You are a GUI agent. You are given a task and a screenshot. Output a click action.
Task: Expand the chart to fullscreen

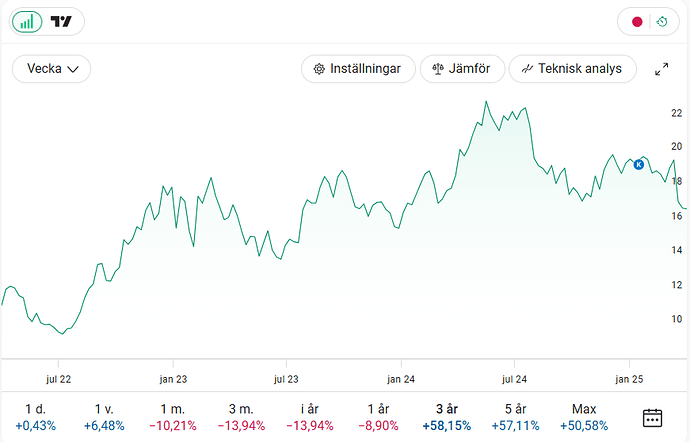pyautogui.click(x=661, y=69)
